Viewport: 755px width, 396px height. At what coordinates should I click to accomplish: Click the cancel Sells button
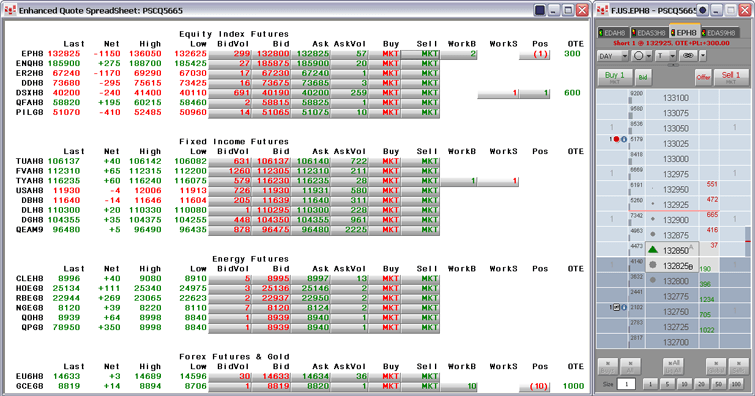[738, 367]
